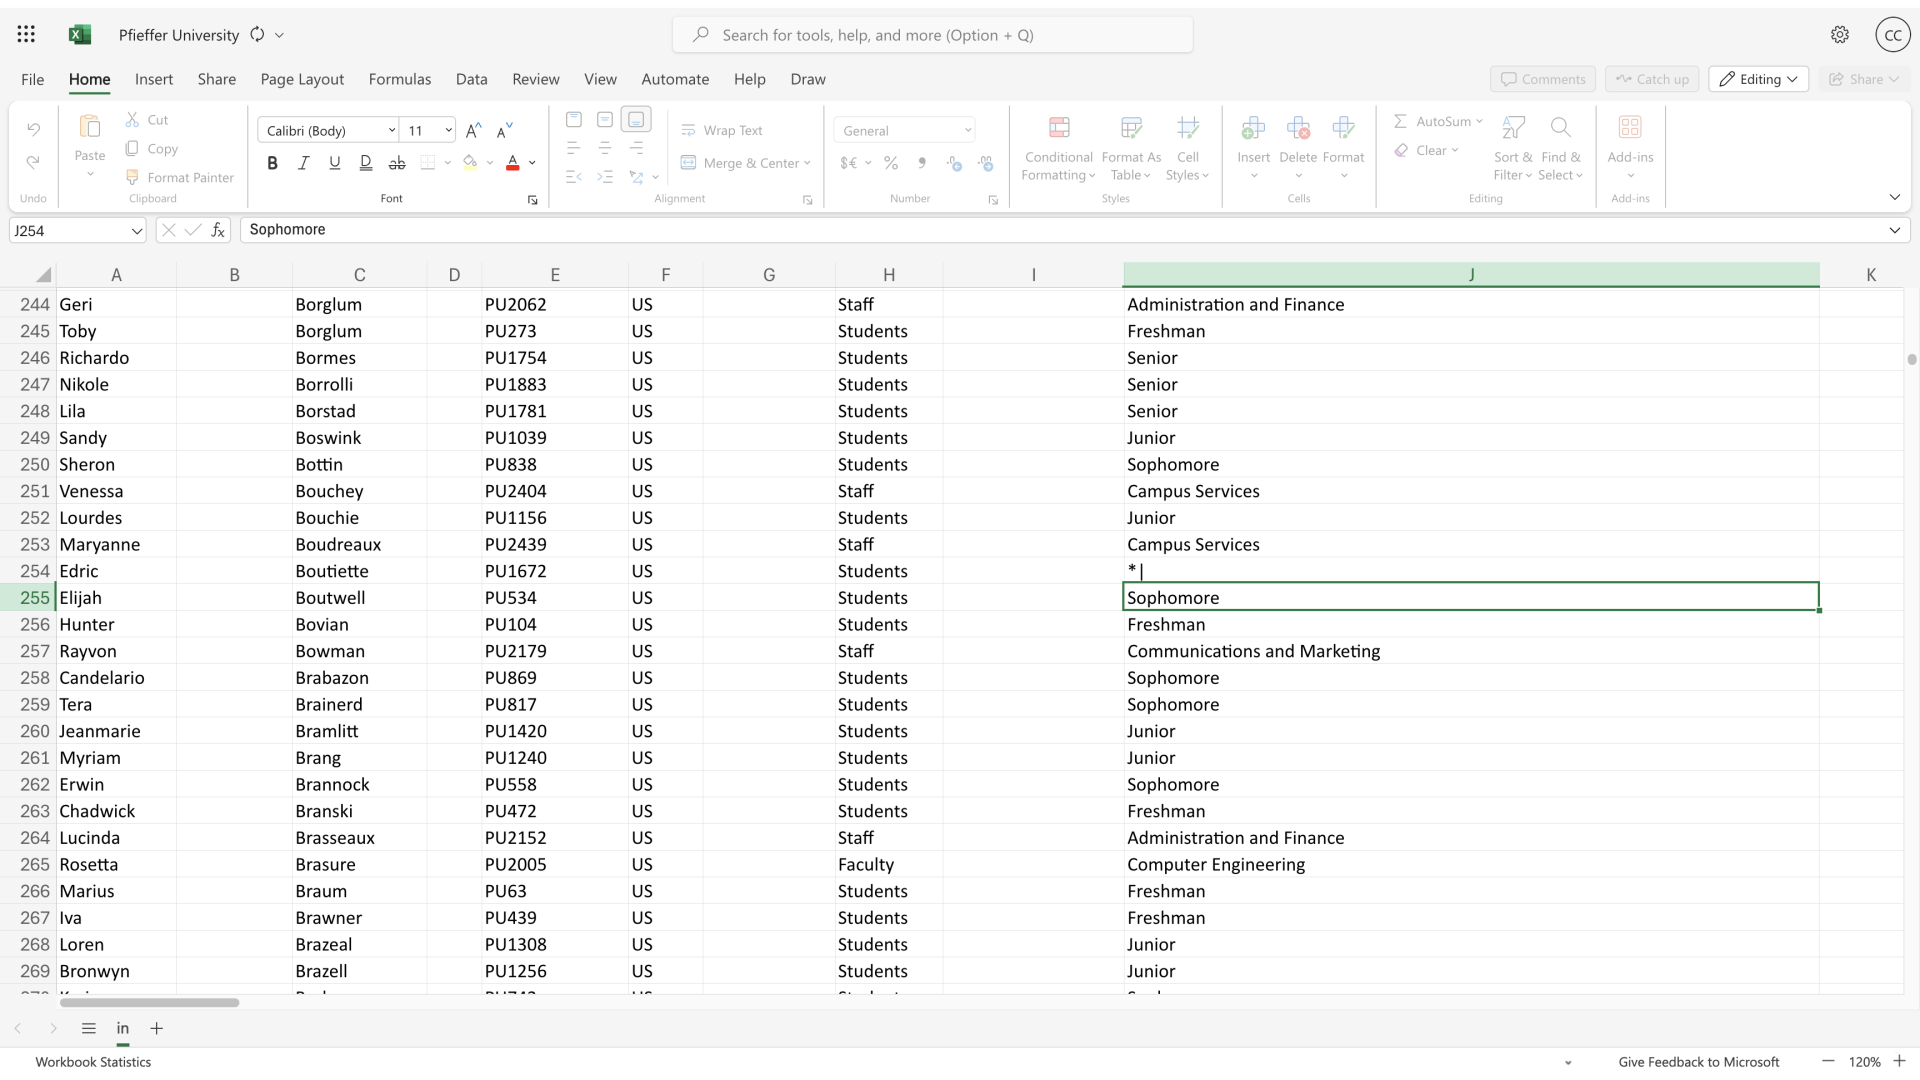Enable Italic formatting toggle
1920x1080 pixels.
[305, 164]
